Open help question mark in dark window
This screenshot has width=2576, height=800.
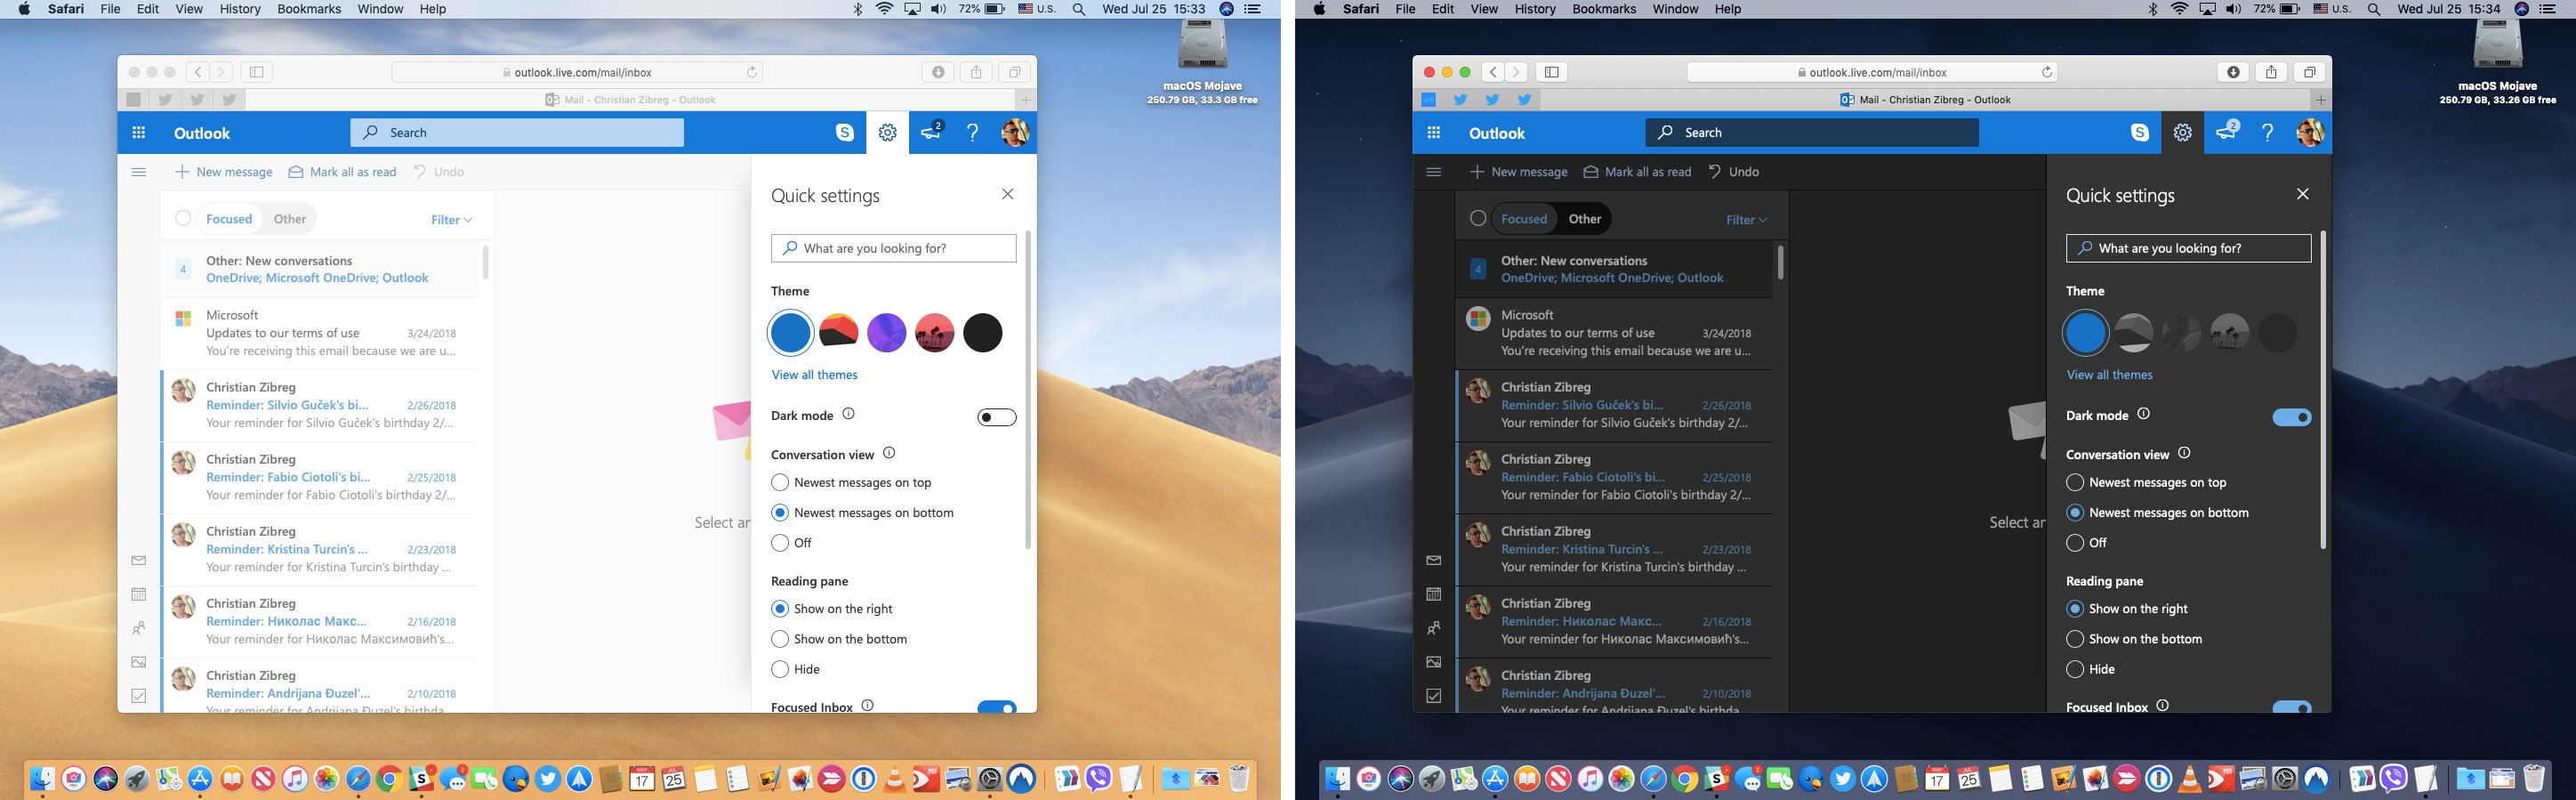(x=2267, y=133)
